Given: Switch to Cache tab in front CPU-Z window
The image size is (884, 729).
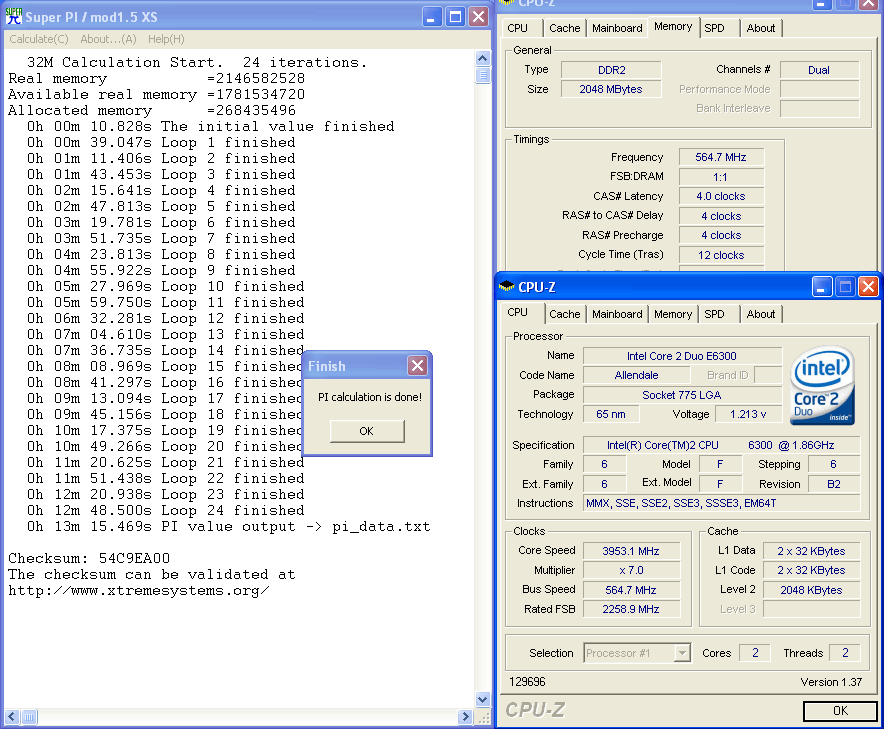Looking at the screenshot, I should coord(564,314).
